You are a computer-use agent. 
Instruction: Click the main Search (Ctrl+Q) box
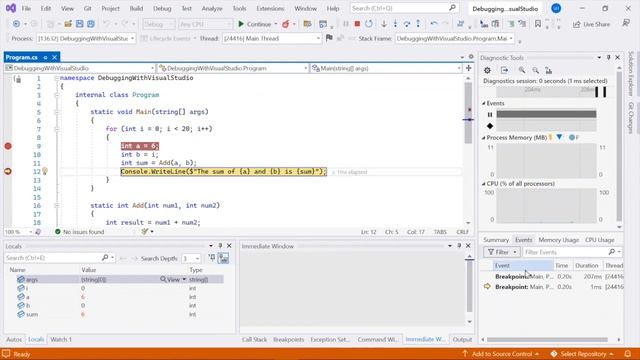pos(404,8)
